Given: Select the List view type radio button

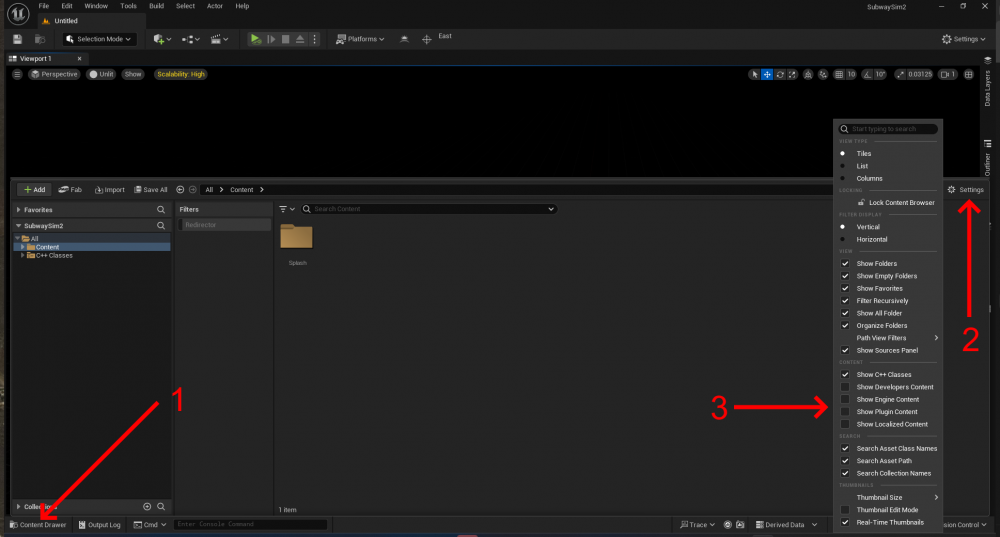Looking at the screenshot, I should [x=844, y=166].
